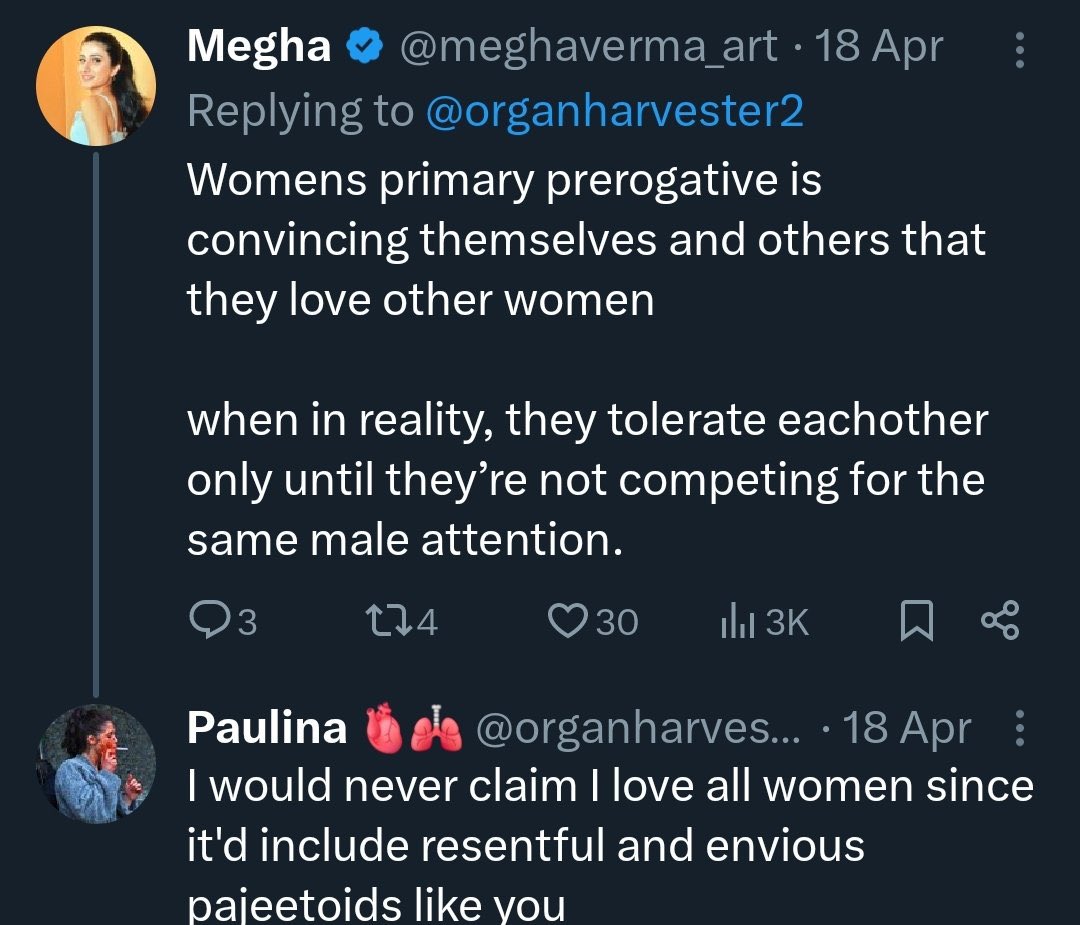Click Paulina's truncated @organharves handle
The image size is (1080, 925).
click(638, 728)
